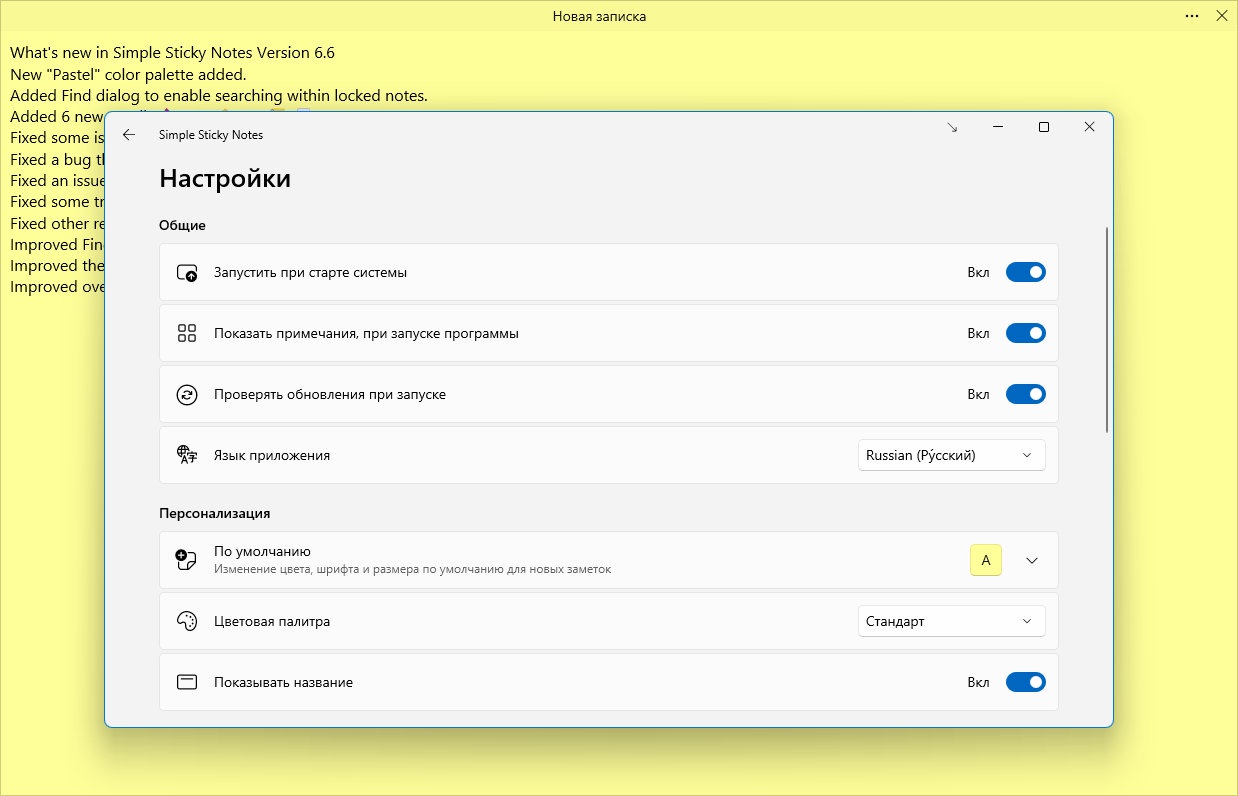
Task: Open the Стандарт color palette dropdown
Action: (x=952, y=621)
